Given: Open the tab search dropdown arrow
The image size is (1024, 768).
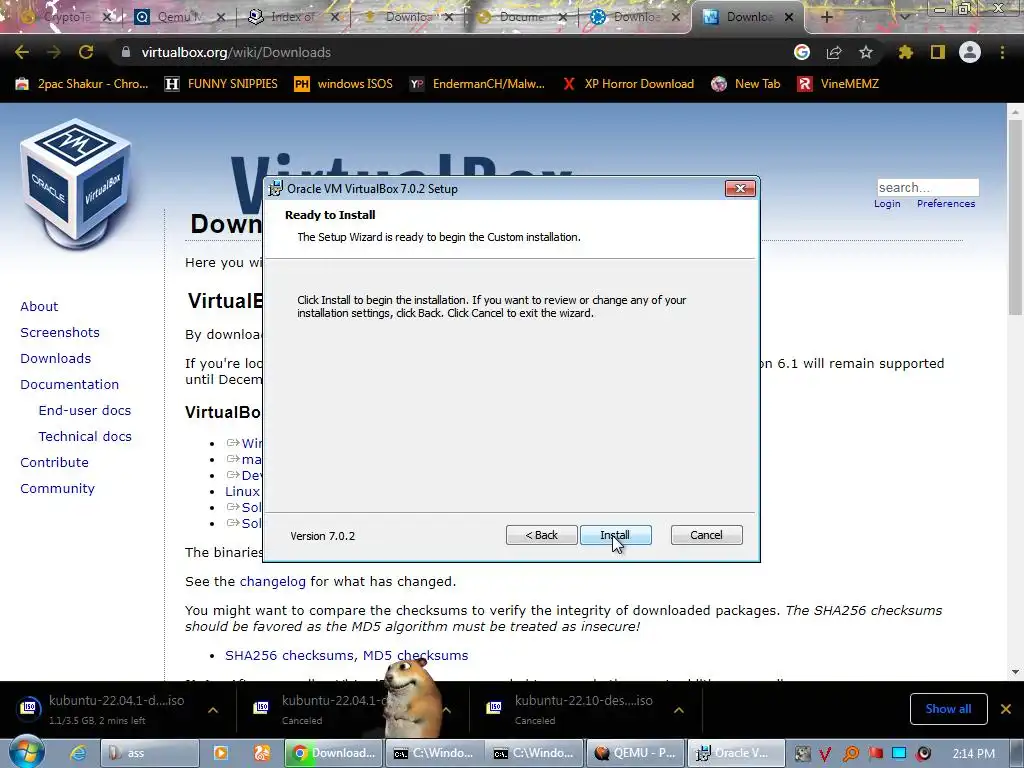Looking at the screenshot, I should (904, 17).
